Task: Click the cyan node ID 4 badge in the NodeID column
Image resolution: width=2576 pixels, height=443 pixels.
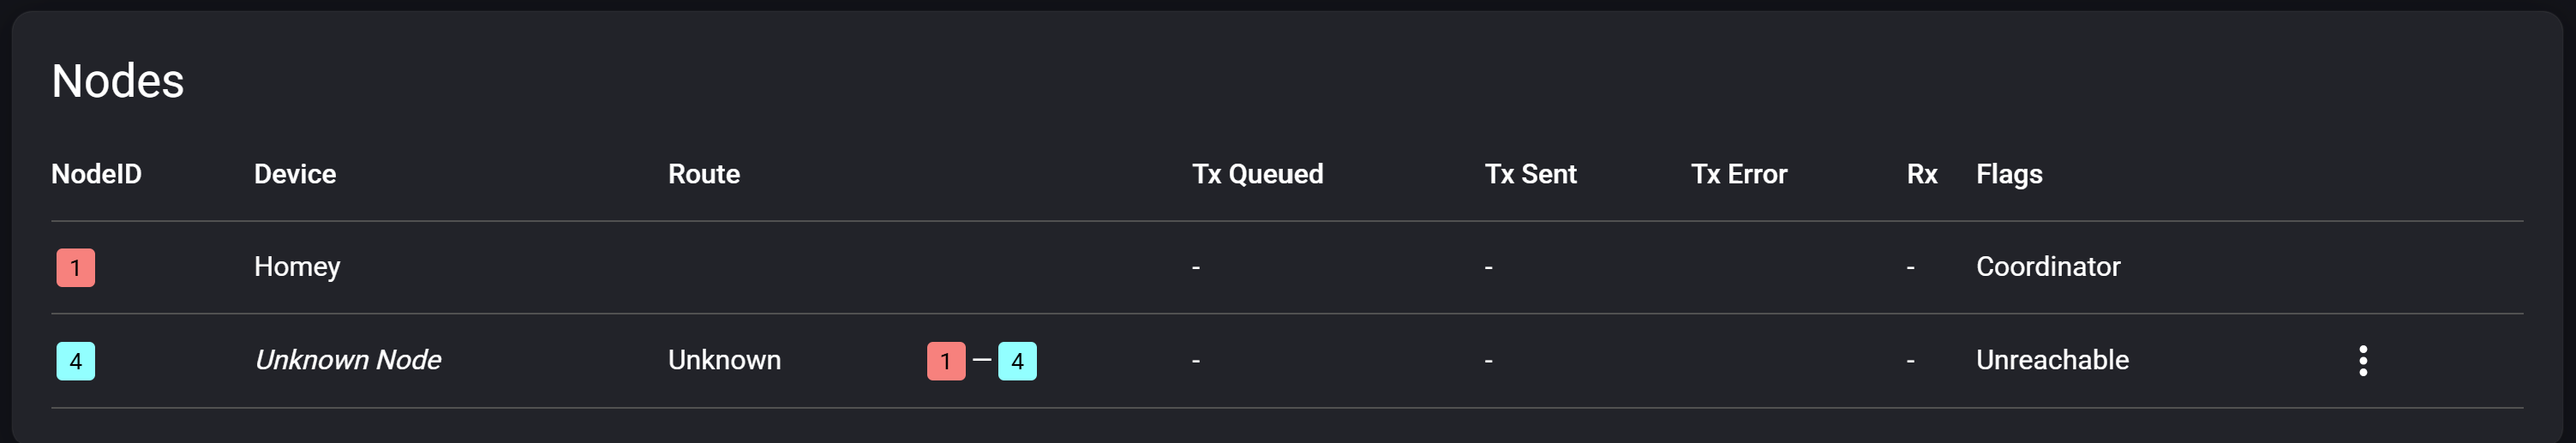Action: click(76, 361)
